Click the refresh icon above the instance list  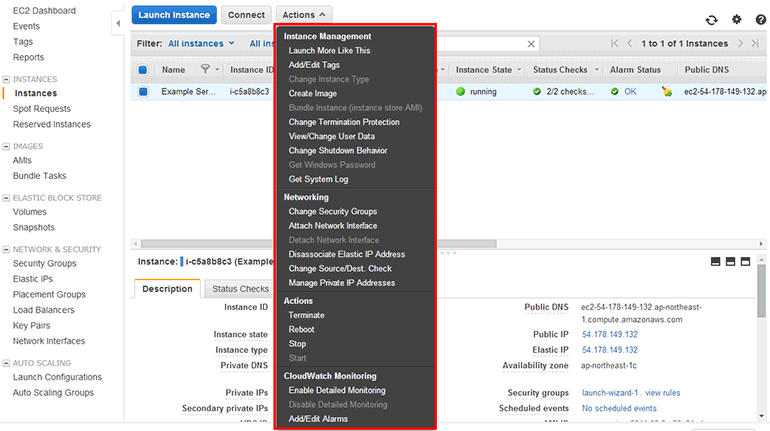click(x=711, y=19)
